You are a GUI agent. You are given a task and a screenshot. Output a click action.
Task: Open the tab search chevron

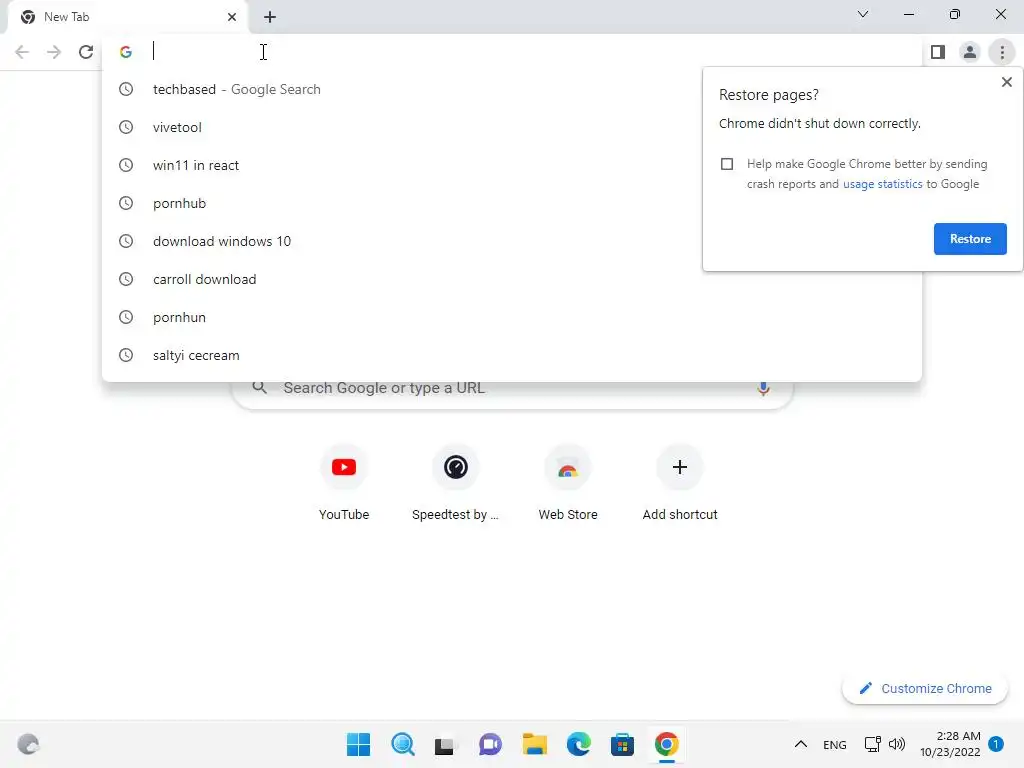pos(863,14)
